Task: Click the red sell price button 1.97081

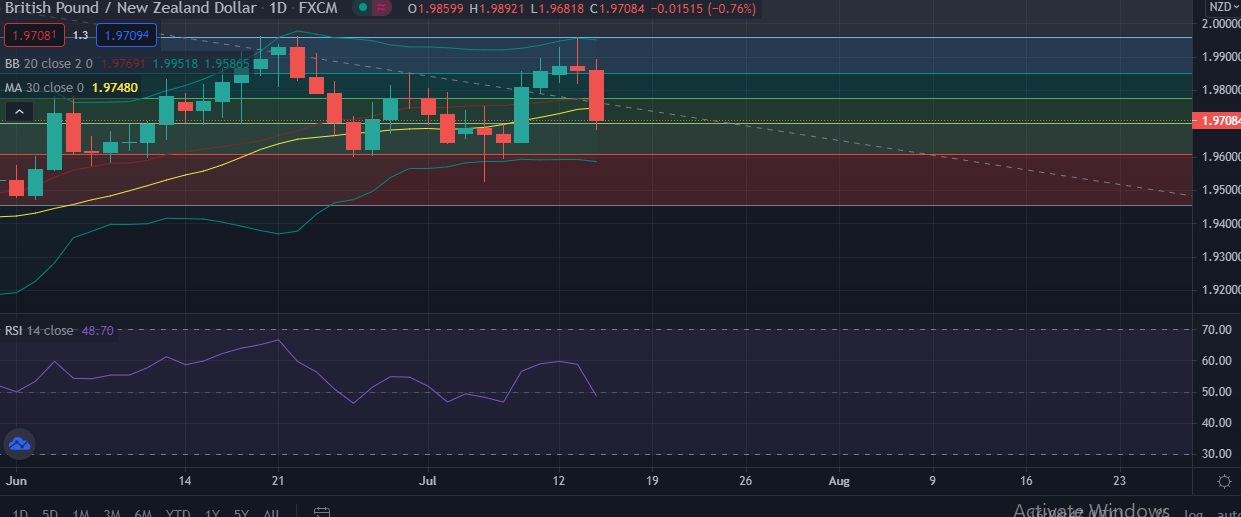Action: (x=35, y=36)
